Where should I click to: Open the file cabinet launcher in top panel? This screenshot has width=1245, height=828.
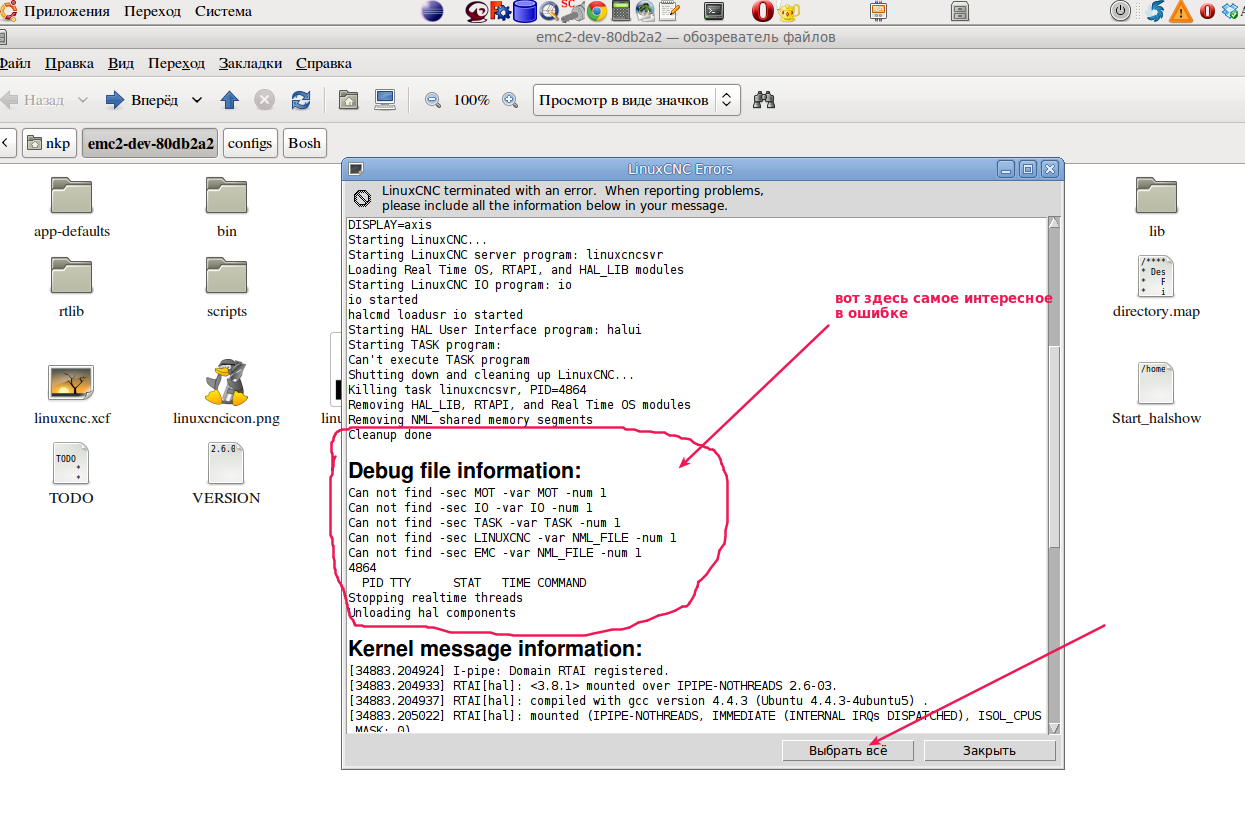(x=960, y=12)
